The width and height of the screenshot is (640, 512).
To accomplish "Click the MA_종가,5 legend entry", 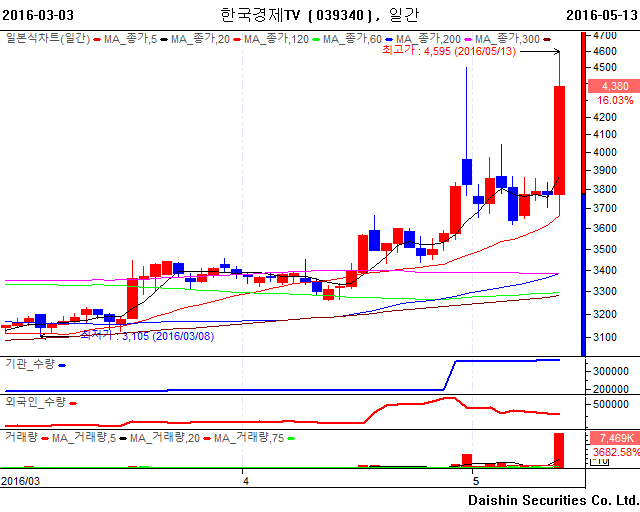I will tap(130, 39).
